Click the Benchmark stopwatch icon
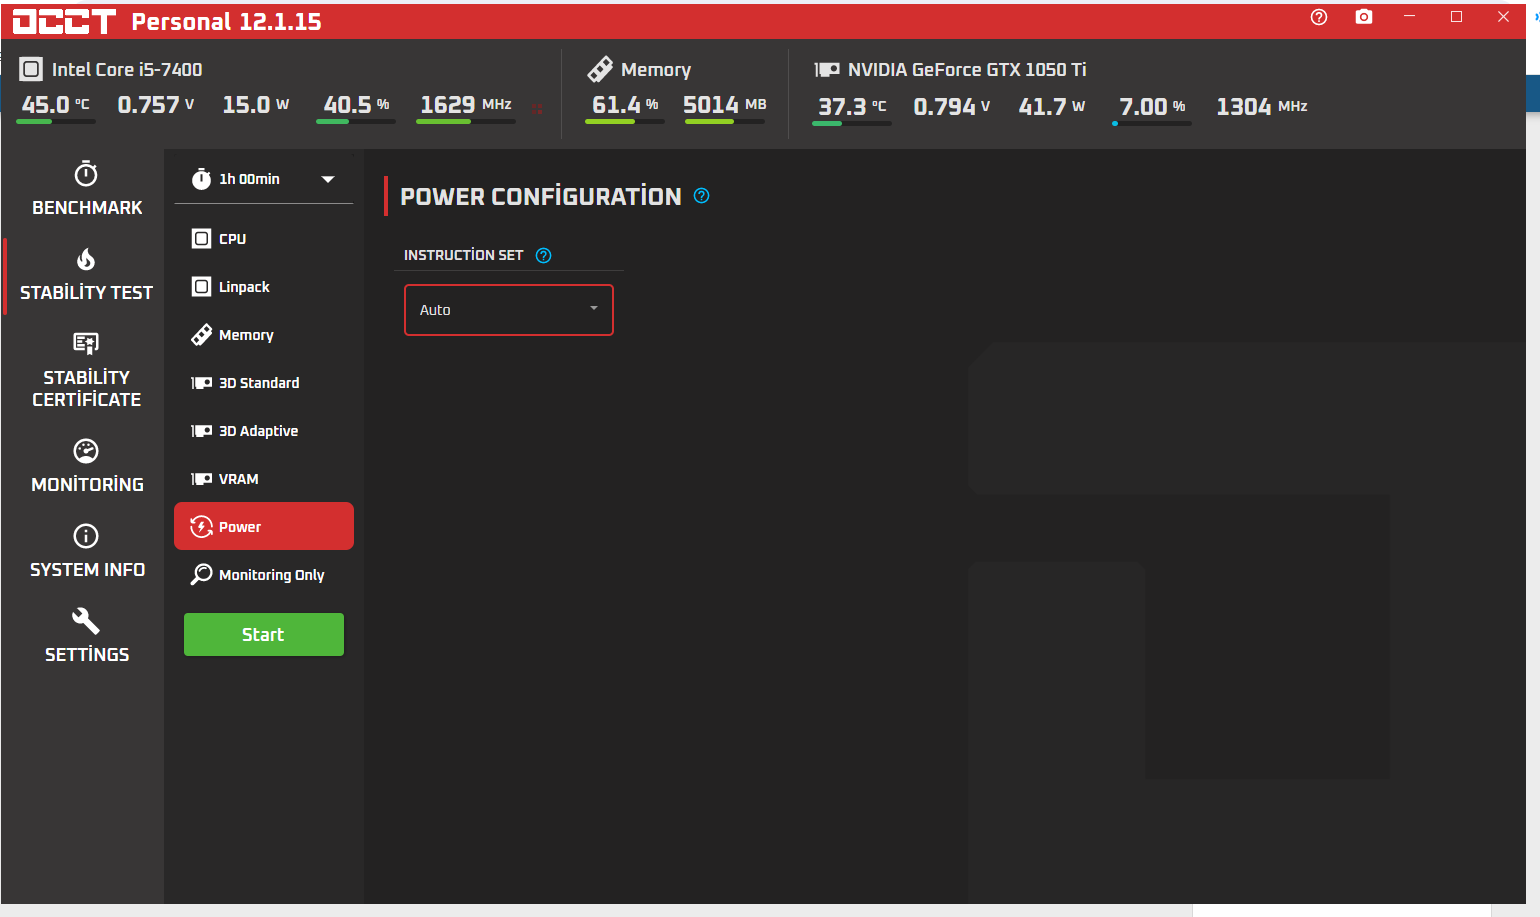 pyautogui.click(x=87, y=173)
